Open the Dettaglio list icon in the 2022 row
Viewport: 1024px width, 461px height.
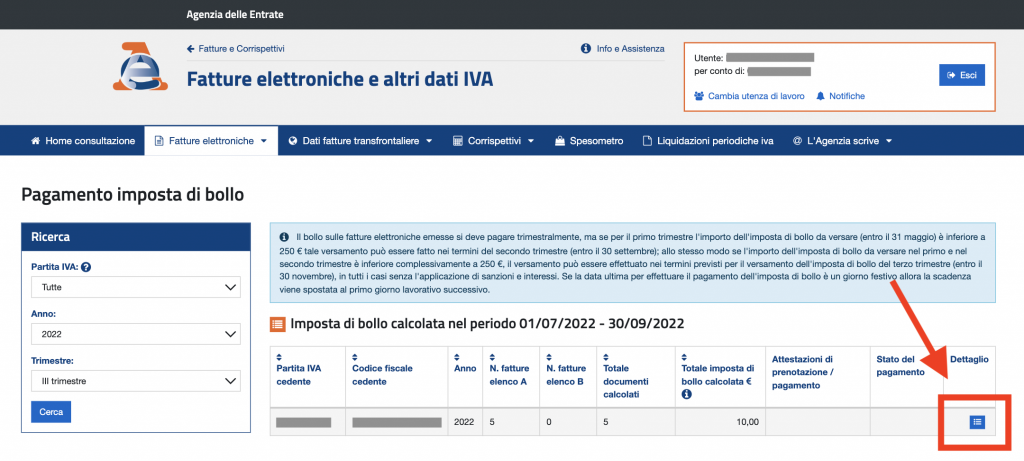977,422
